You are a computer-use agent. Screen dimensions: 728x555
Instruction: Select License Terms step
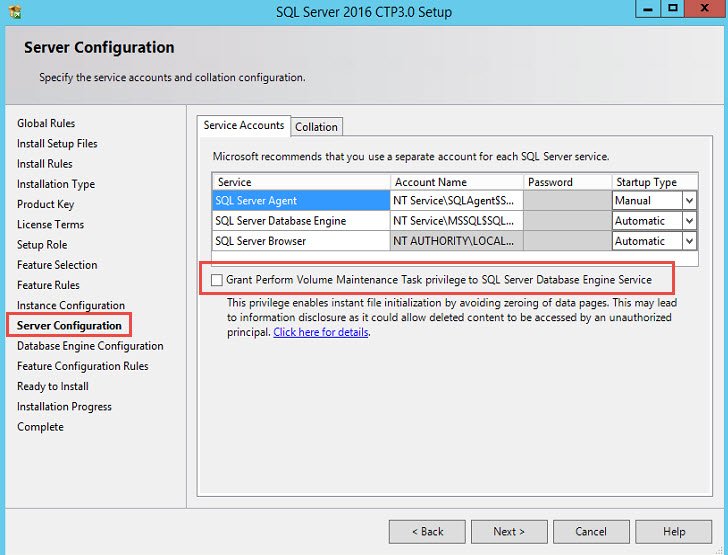[50, 225]
